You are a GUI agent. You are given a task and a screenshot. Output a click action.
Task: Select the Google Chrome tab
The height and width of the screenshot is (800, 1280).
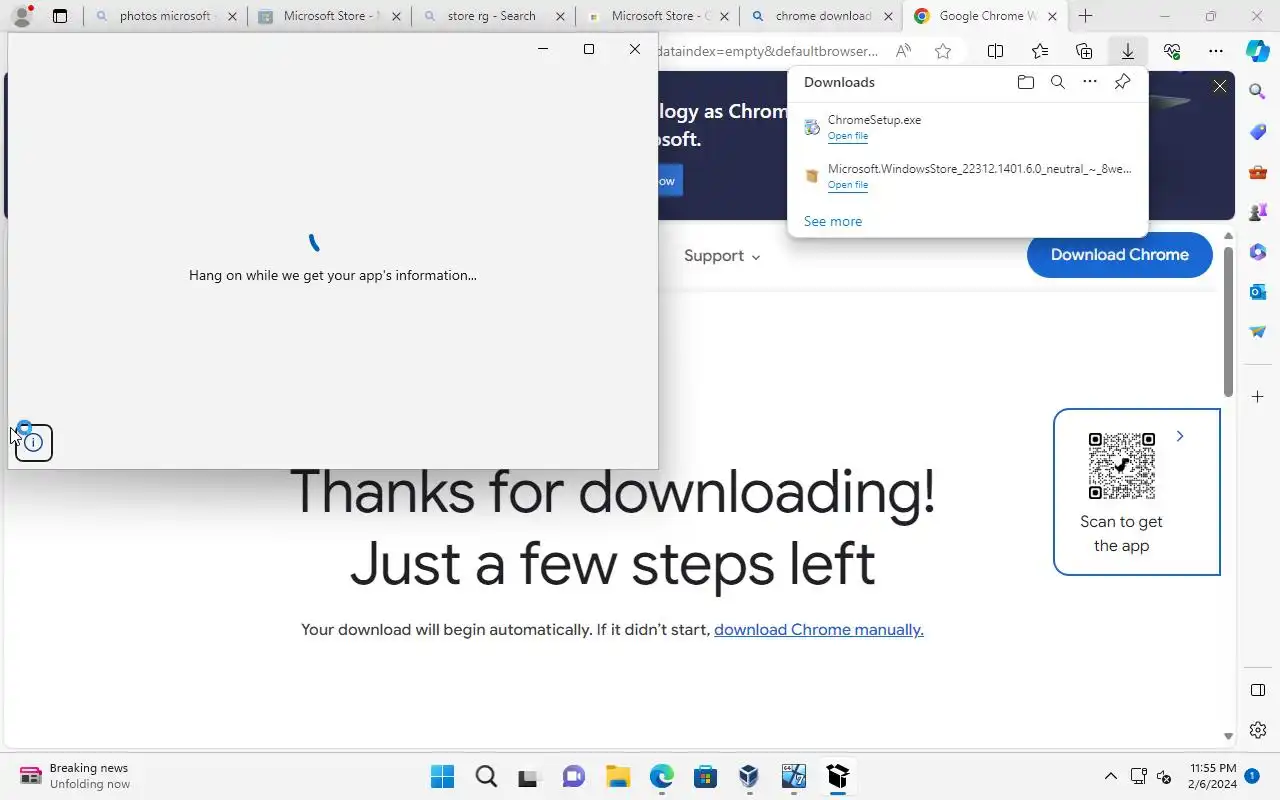(985, 16)
